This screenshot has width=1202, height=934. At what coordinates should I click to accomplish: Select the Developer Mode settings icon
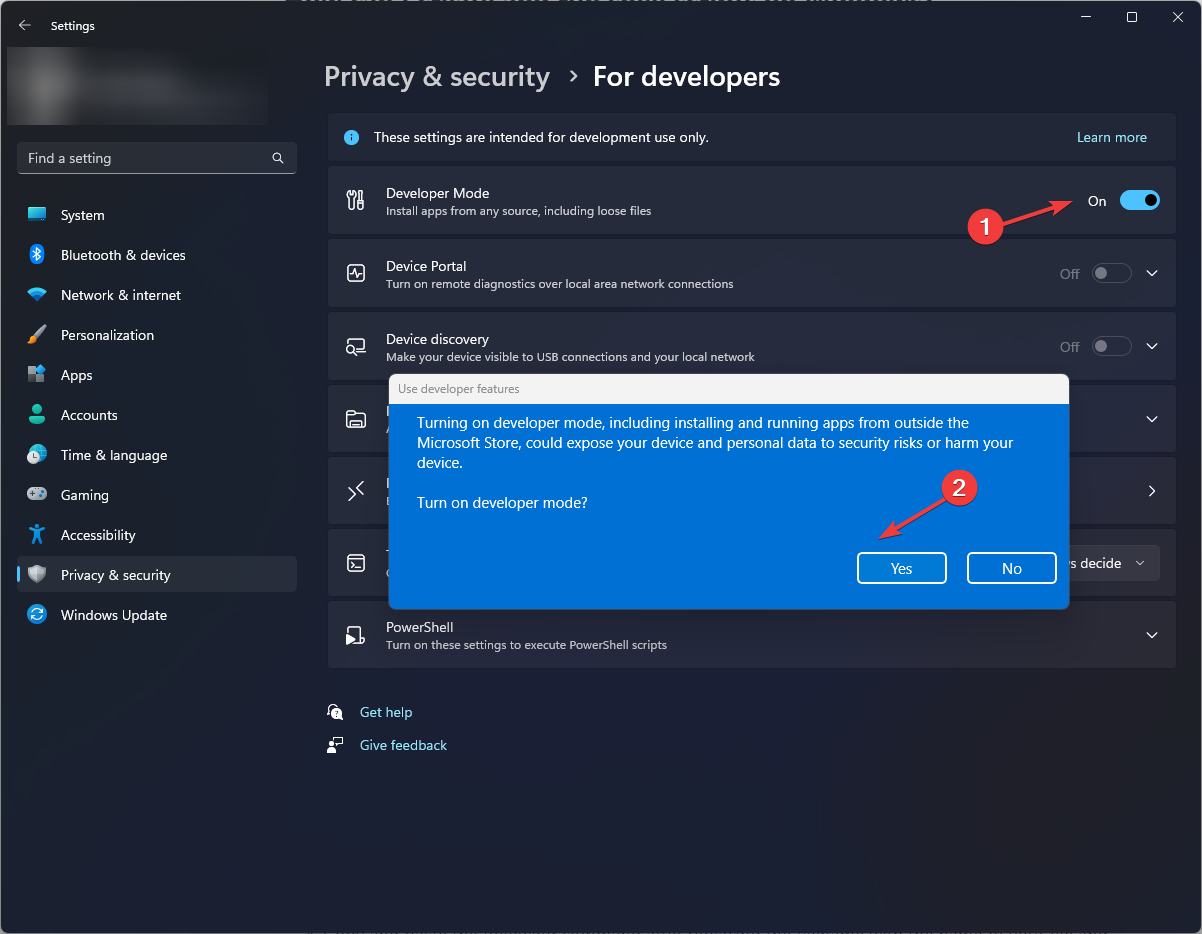(x=355, y=200)
